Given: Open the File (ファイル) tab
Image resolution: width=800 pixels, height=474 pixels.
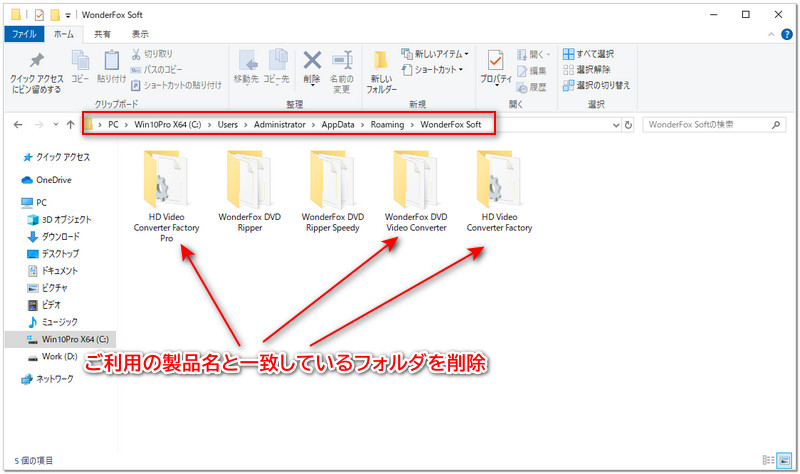Looking at the screenshot, I should click(x=24, y=34).
